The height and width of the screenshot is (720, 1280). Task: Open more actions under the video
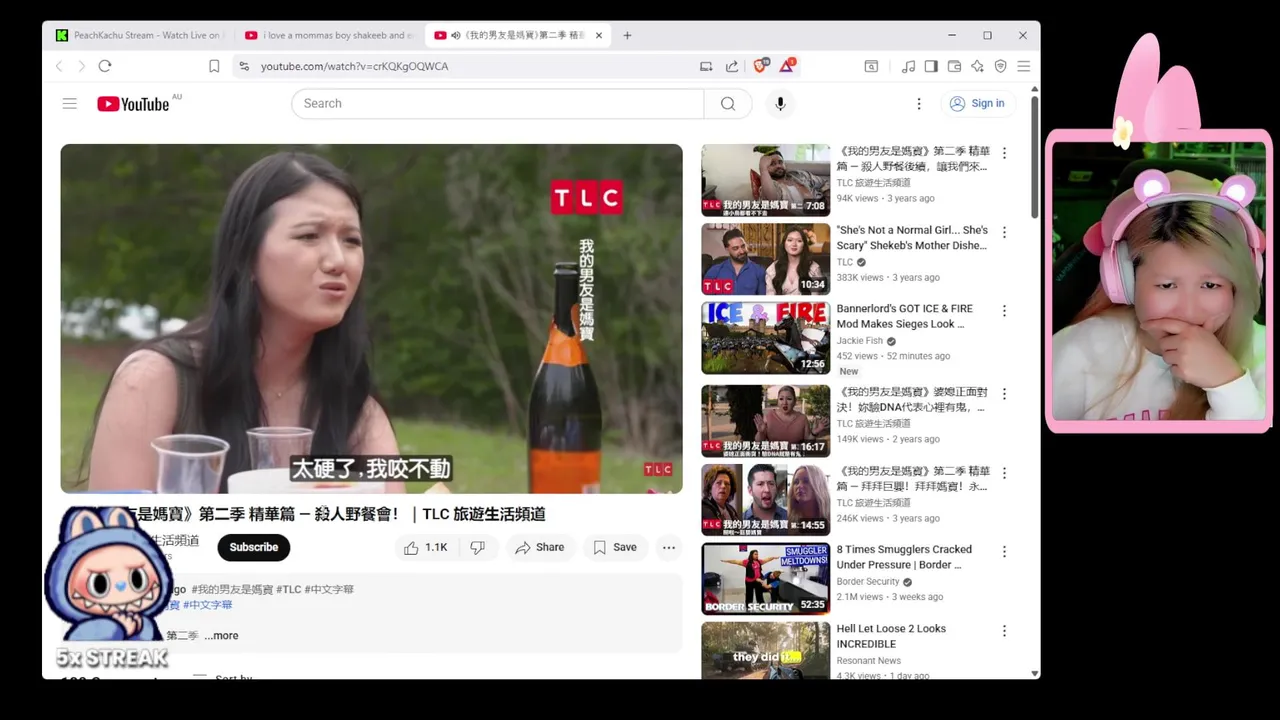point(669,548)
